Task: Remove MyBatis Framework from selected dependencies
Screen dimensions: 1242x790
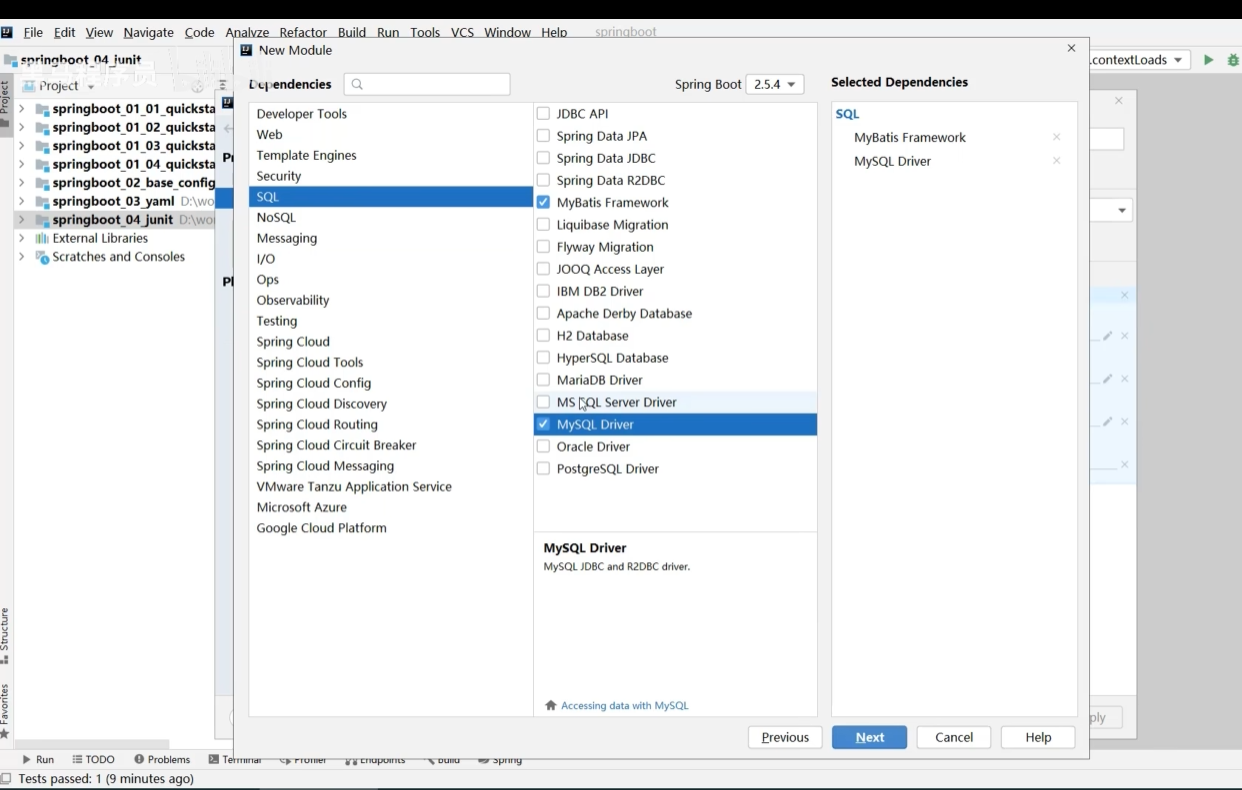Action: click(1056, 137)
